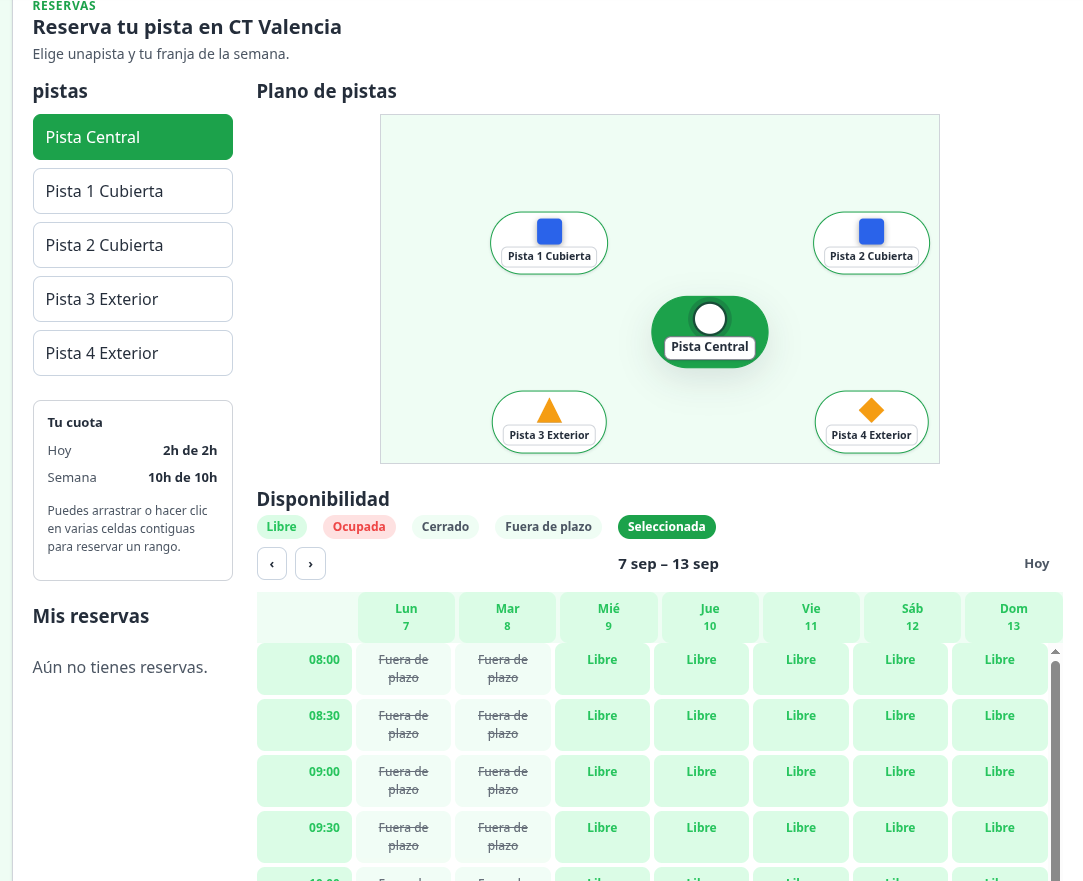
Task: Jump to today with the Hoy button
Action: coord(1036,563)
